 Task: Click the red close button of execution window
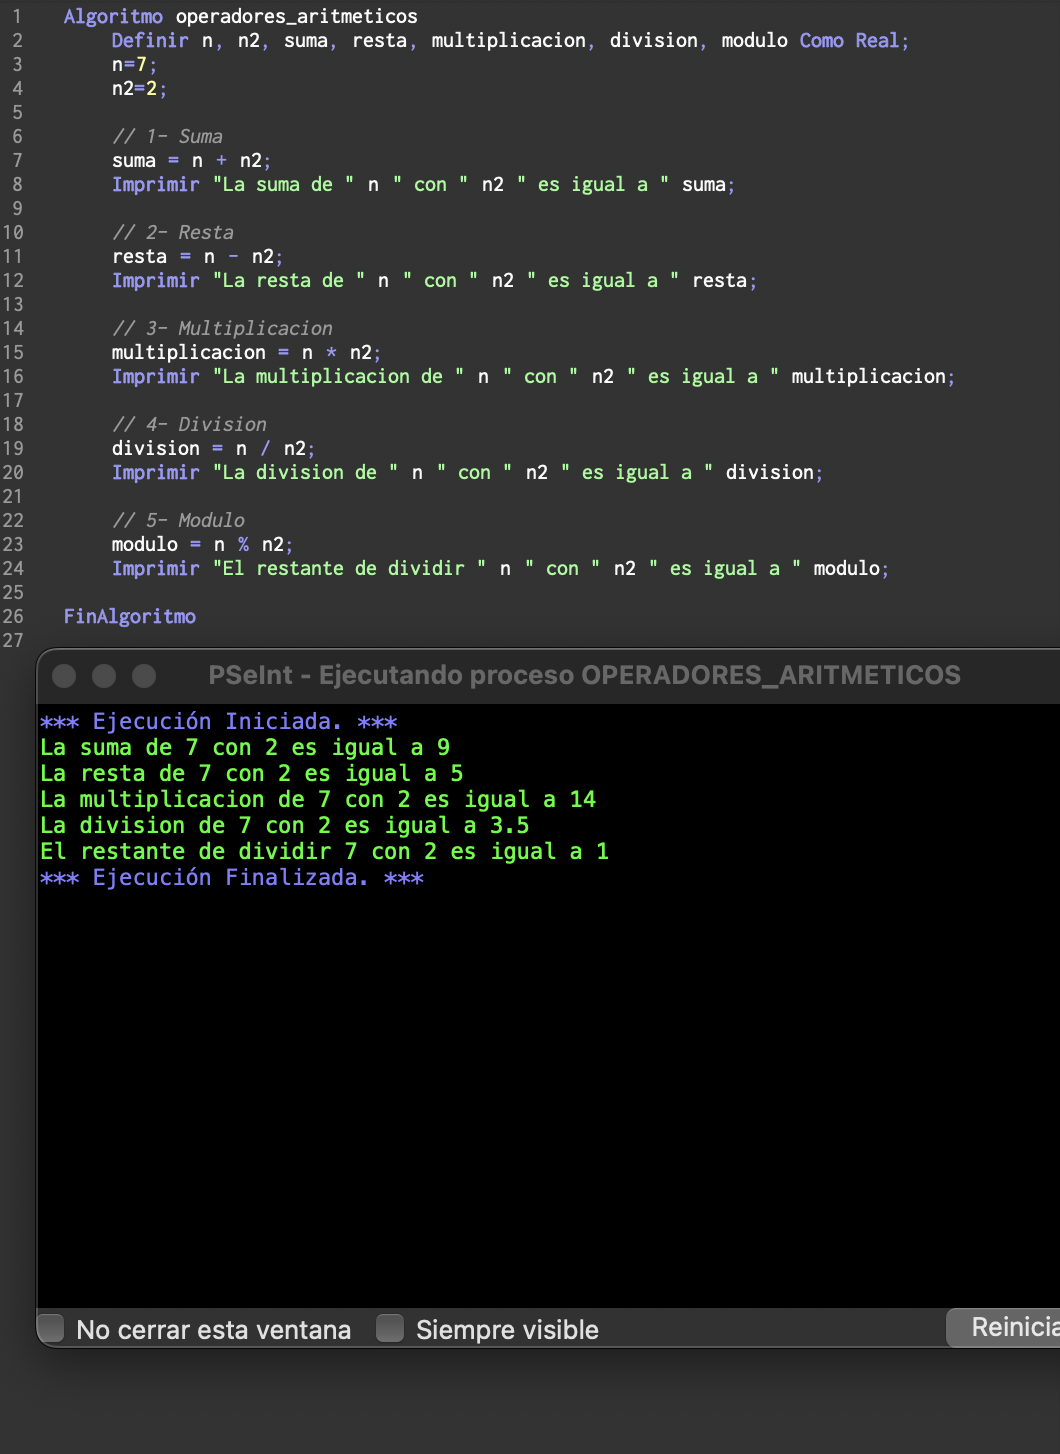coord(65,676)
